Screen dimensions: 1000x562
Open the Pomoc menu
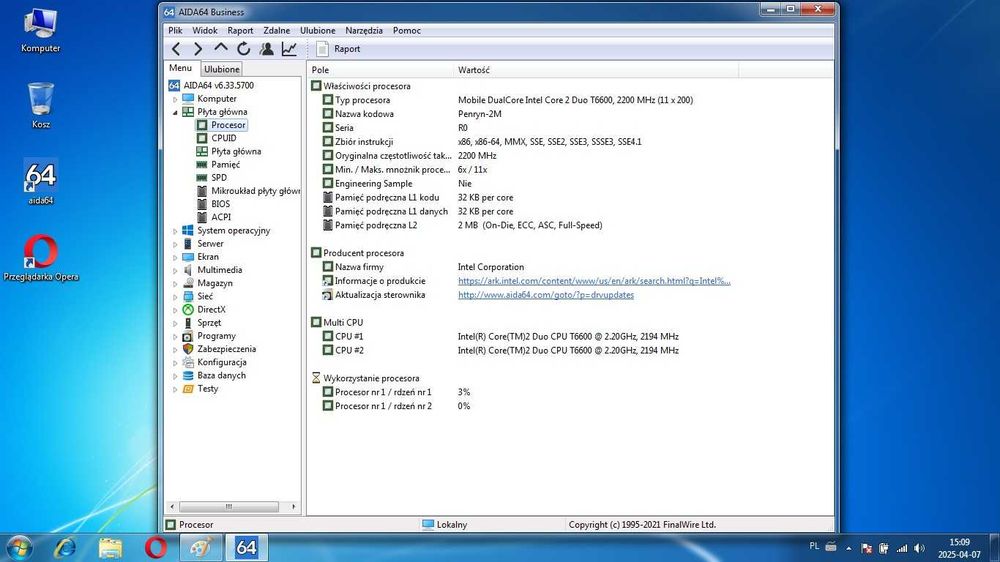pos(406,30)
